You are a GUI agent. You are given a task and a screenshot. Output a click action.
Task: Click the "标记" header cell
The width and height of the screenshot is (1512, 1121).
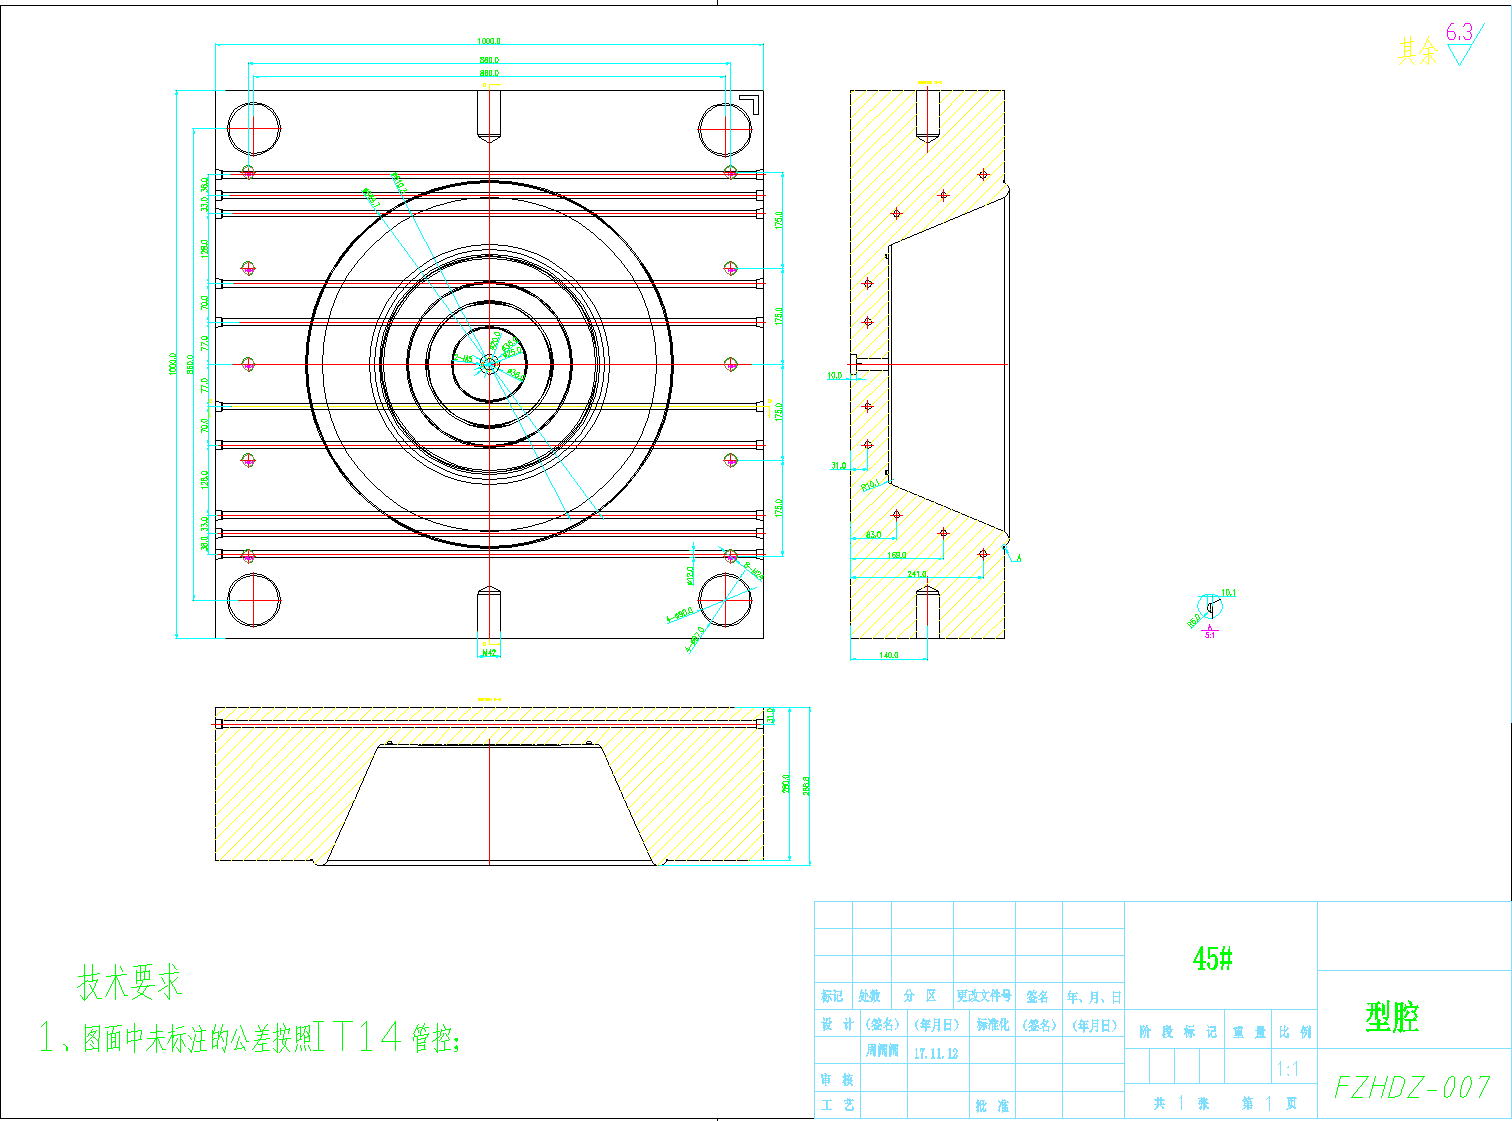[x=832, y=996]
